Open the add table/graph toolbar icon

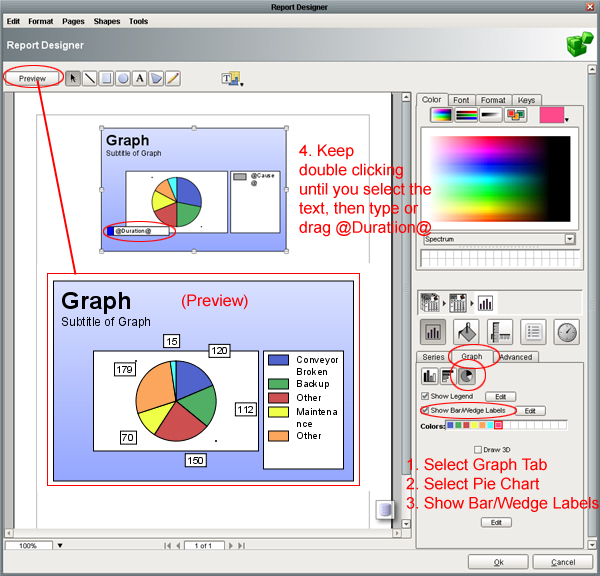[x=232, y=79]
